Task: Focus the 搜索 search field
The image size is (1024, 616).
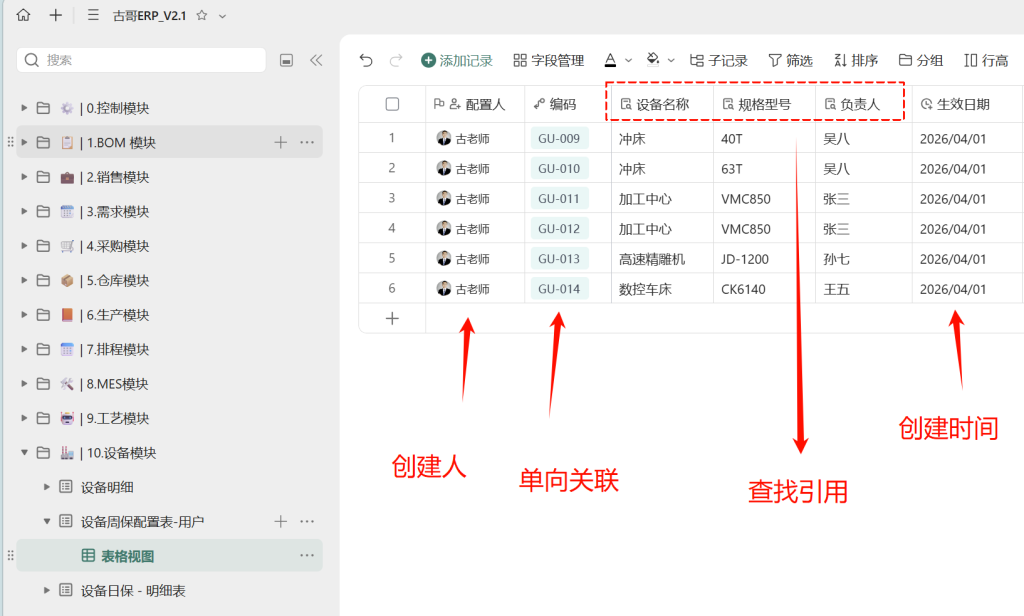Action: [x=141, y=60]
